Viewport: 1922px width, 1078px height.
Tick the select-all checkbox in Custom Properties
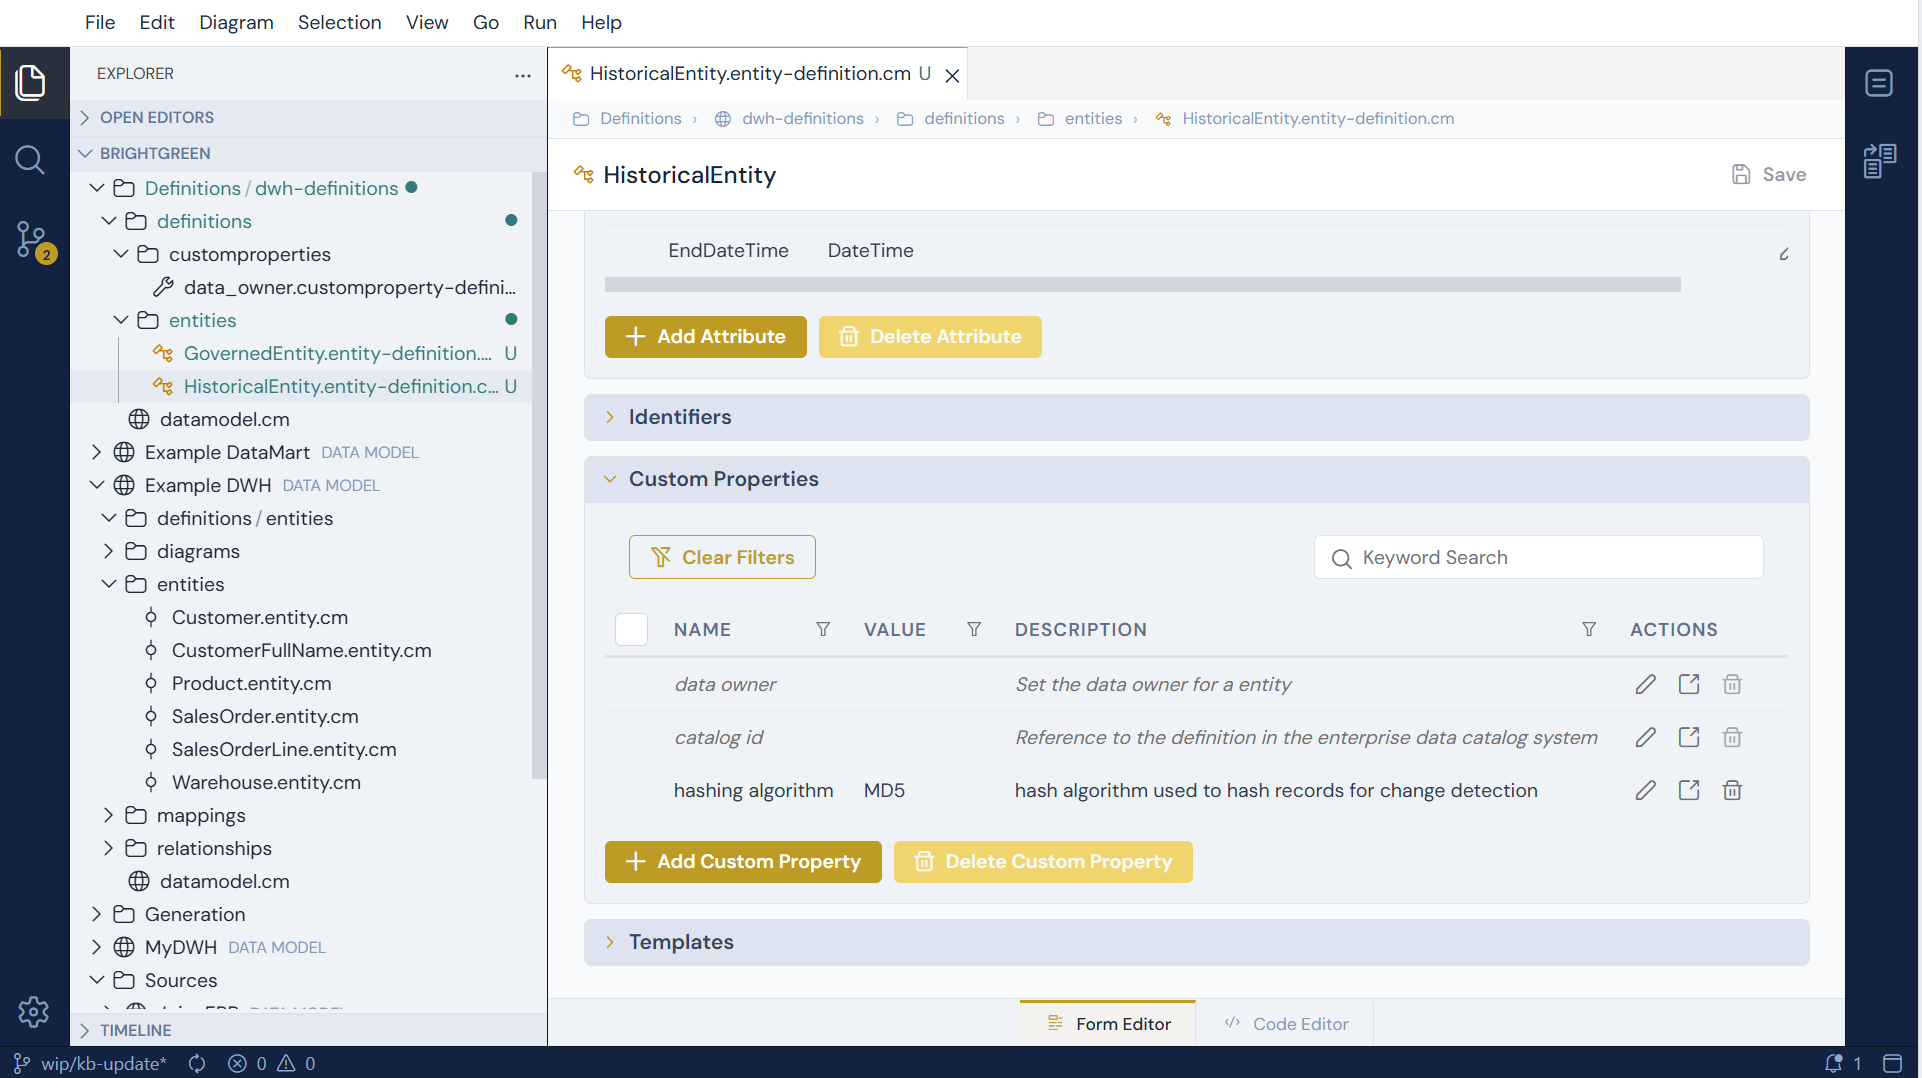(631, 629)
